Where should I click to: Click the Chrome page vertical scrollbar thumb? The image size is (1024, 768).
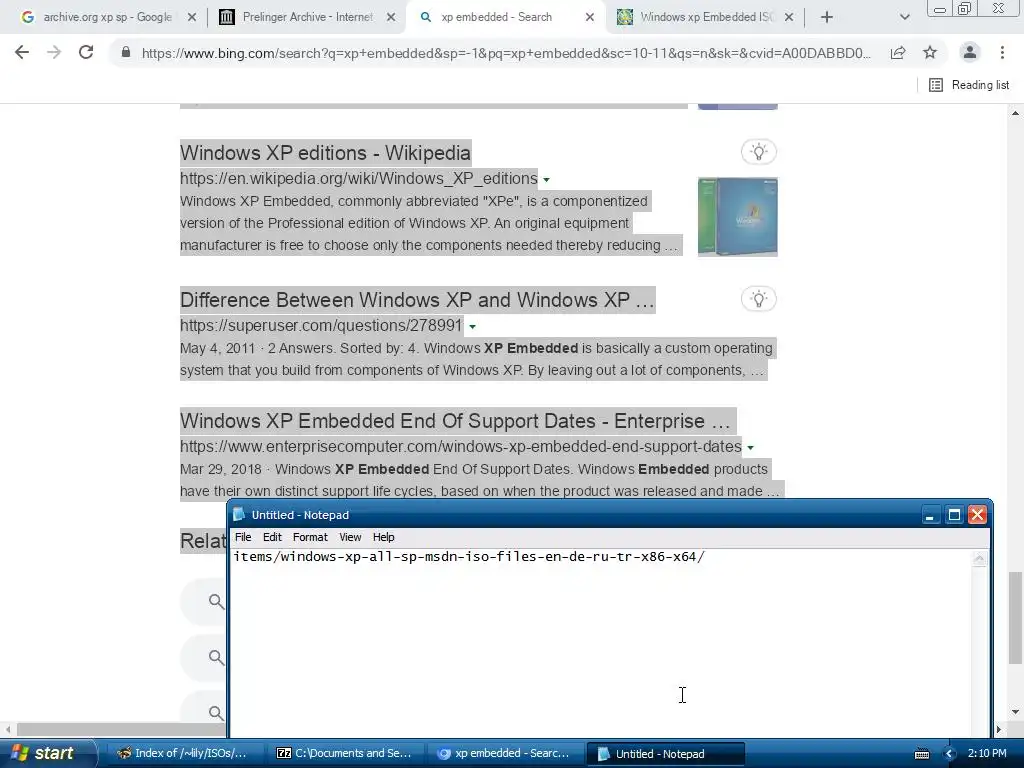coord(1015,617)
